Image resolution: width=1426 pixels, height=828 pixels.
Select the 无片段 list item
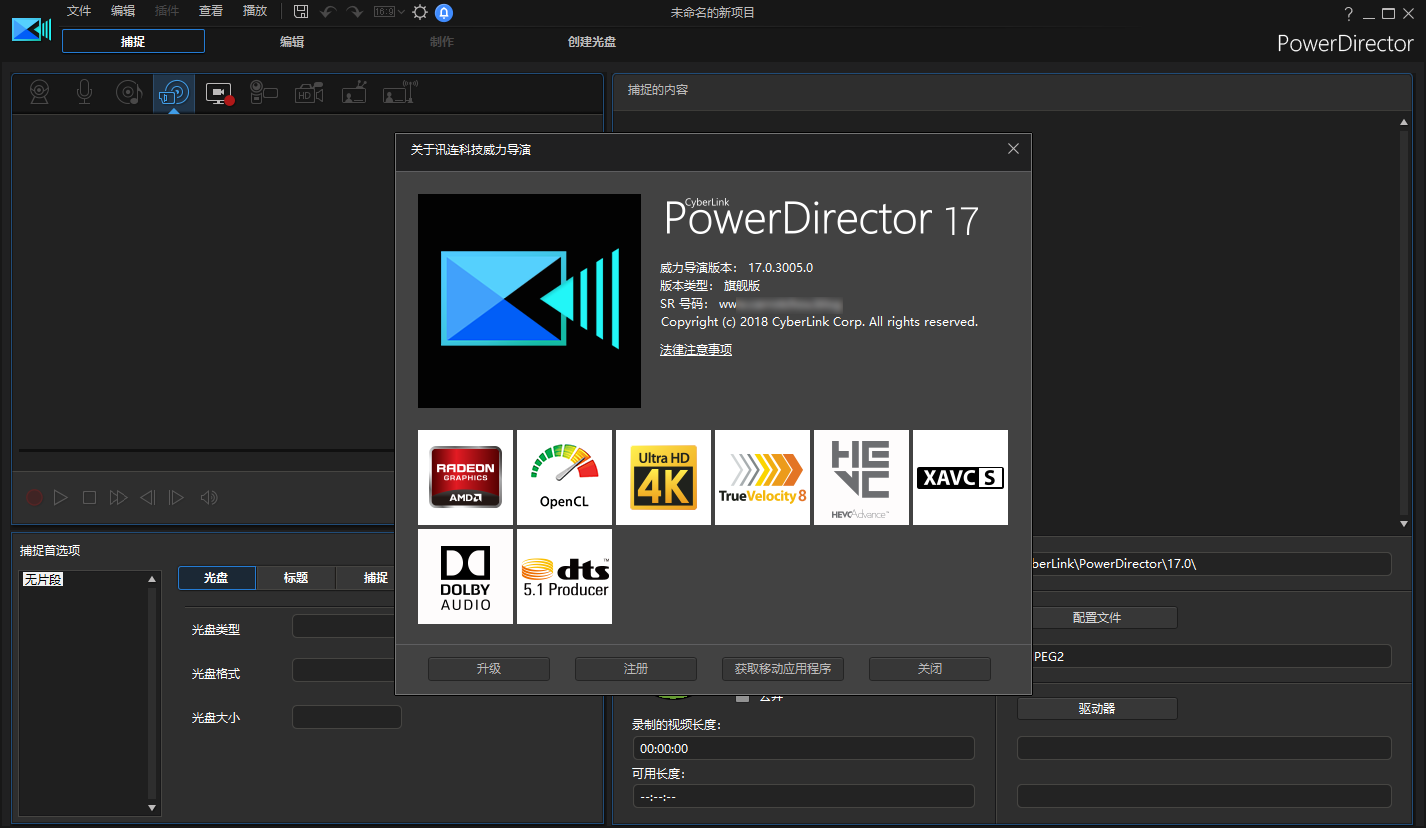(x=43, y=579)
